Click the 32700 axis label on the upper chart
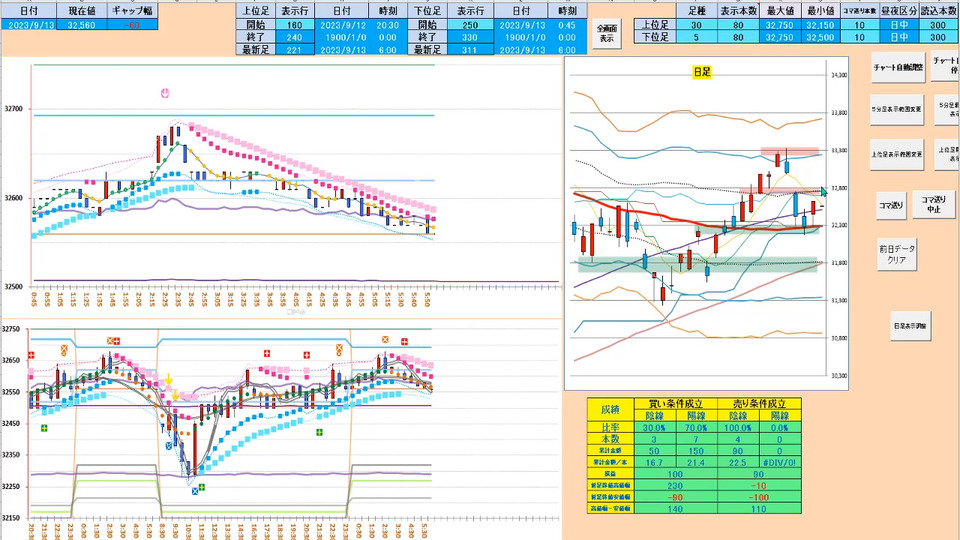960x540 pixels. coord(13,109)
